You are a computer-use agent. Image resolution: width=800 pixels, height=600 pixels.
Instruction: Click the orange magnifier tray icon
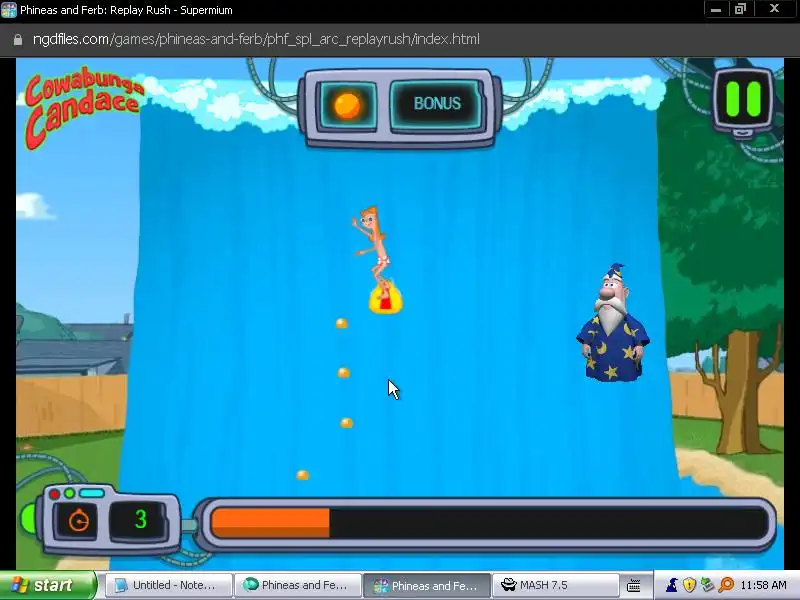[x=726, y=585]
